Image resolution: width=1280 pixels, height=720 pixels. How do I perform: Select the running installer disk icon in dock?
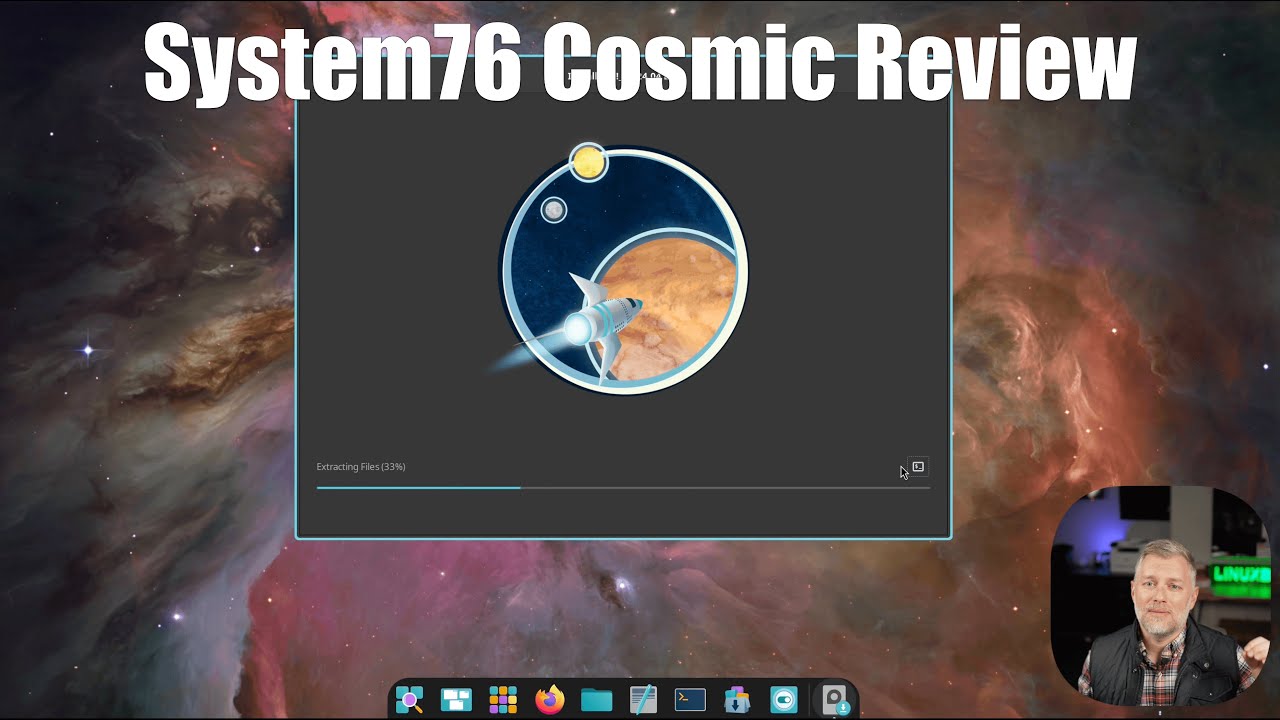pos(834,700)
